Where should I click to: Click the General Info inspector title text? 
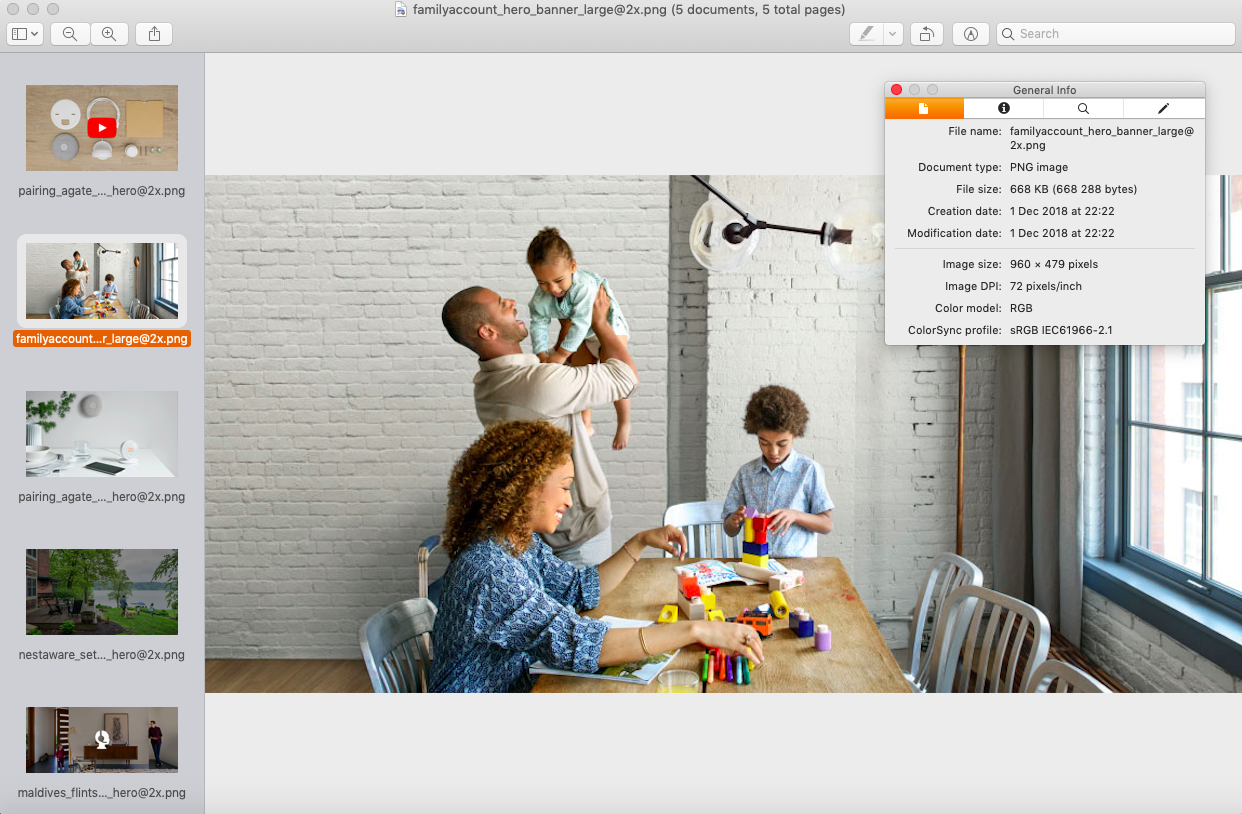(x=1044, y=90)
